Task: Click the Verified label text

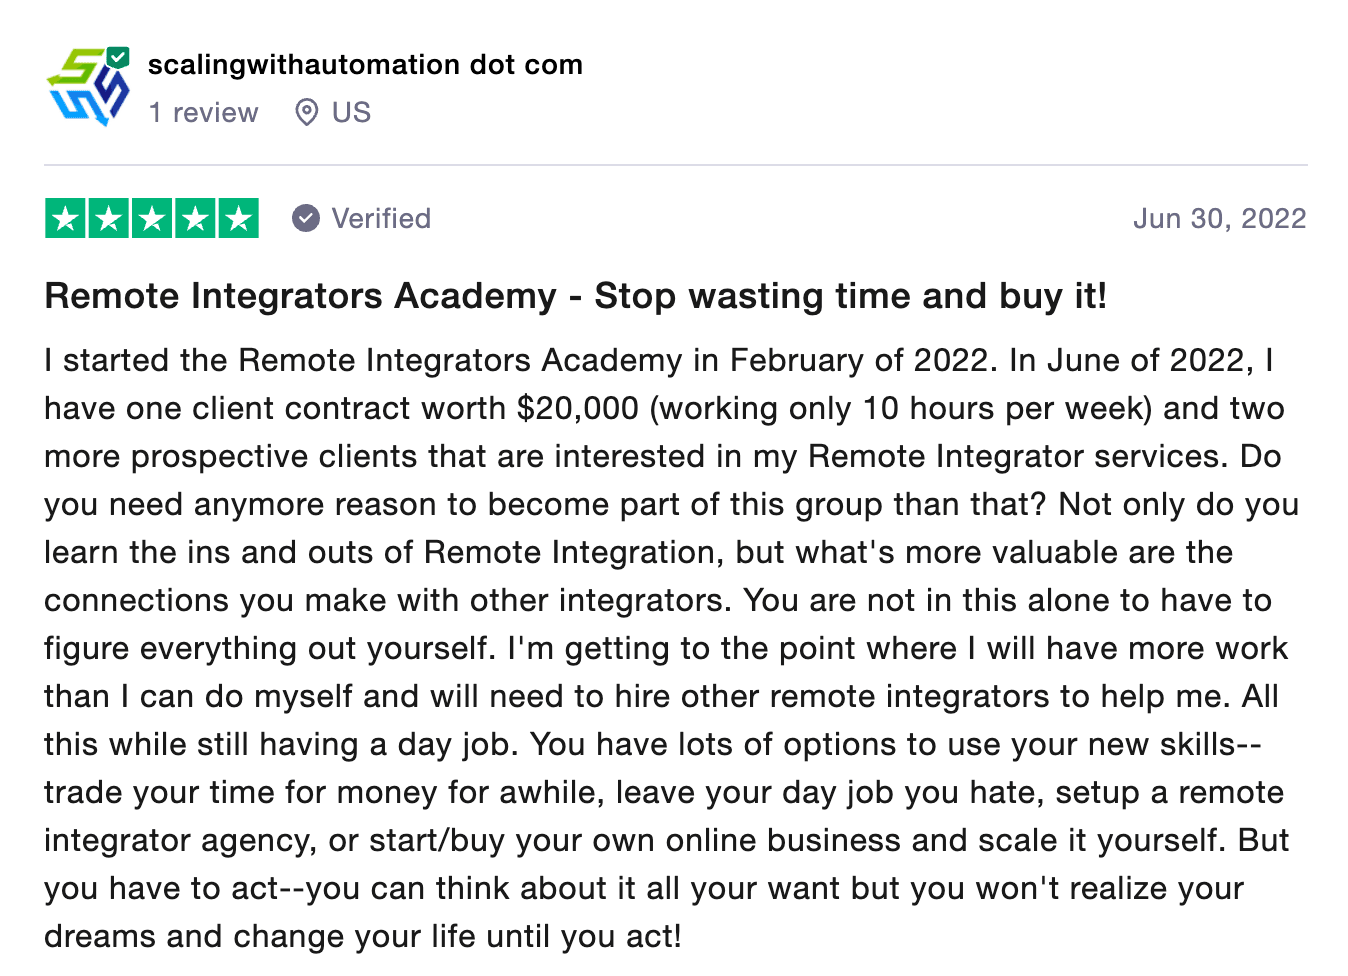Action: [381, 219]
